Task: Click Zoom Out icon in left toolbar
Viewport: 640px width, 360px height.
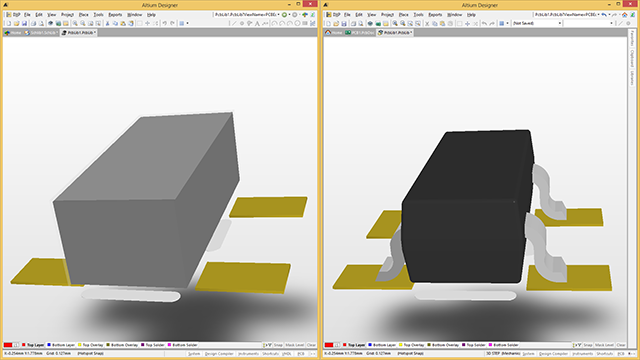Action: click(83, 24)
